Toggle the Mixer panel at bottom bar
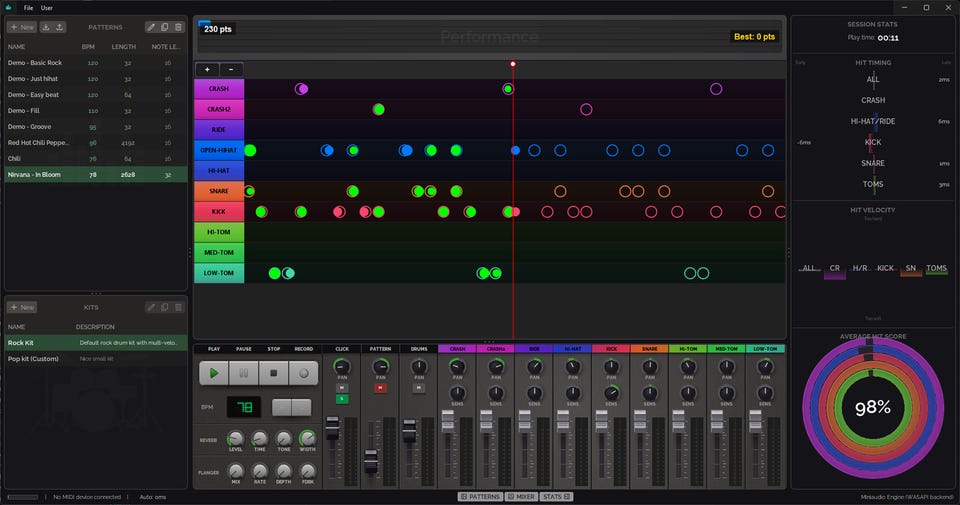 520,496
